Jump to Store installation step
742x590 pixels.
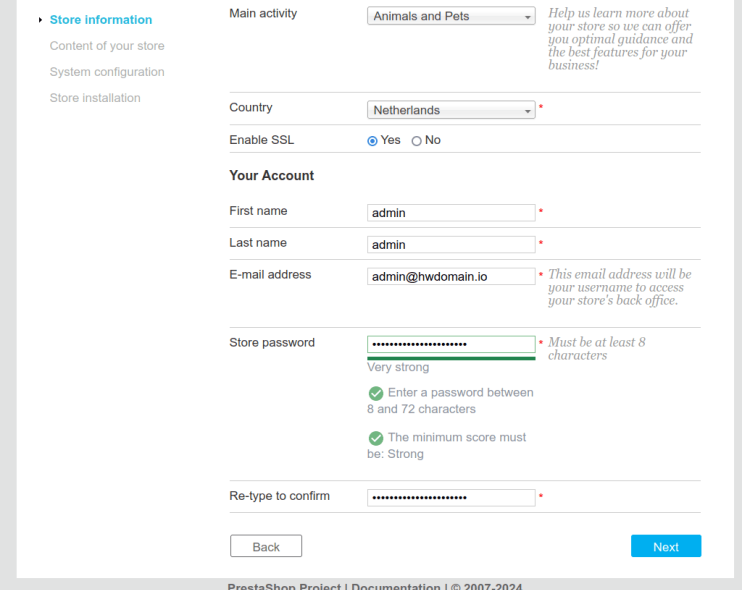(x=95, y=98)
